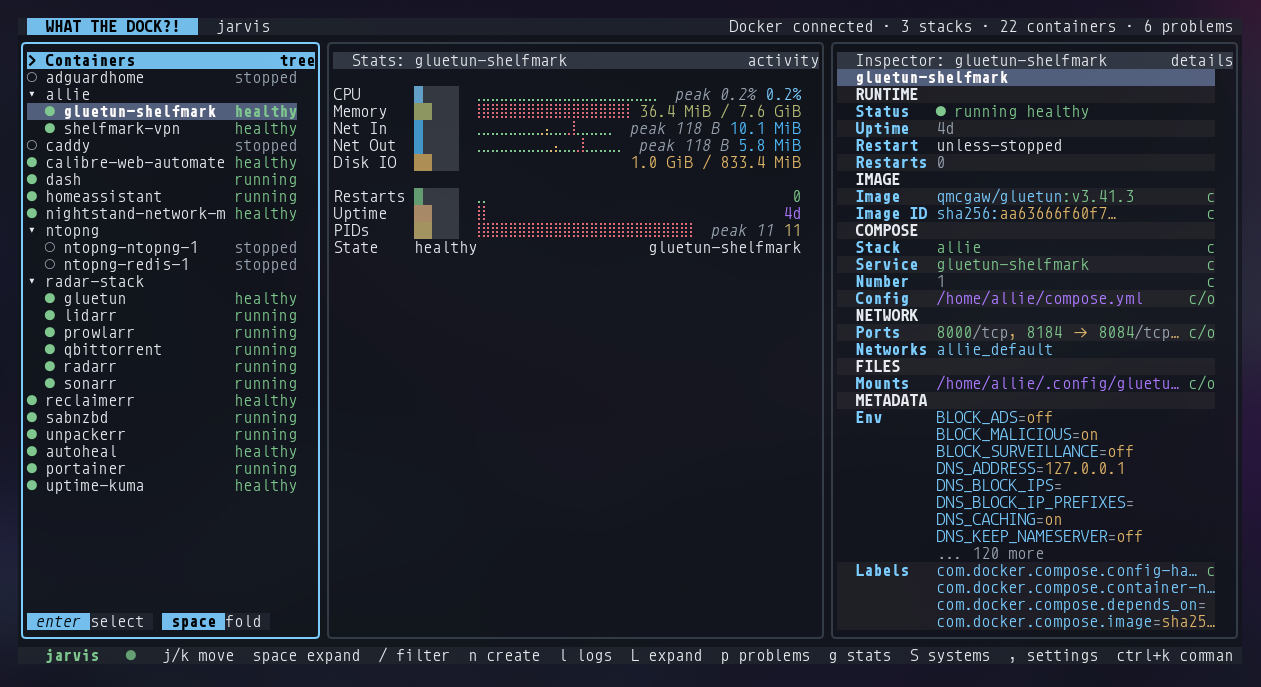Click g stats shortcut

point(860,656)
